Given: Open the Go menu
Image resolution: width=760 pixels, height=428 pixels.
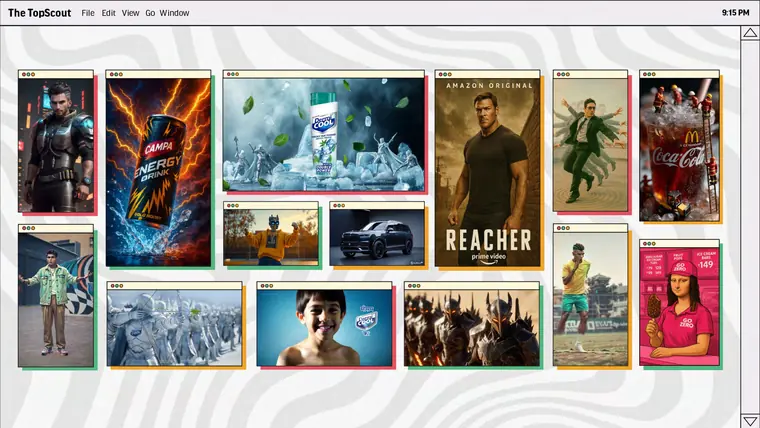Looking at the screenshot, I should 150,13.
